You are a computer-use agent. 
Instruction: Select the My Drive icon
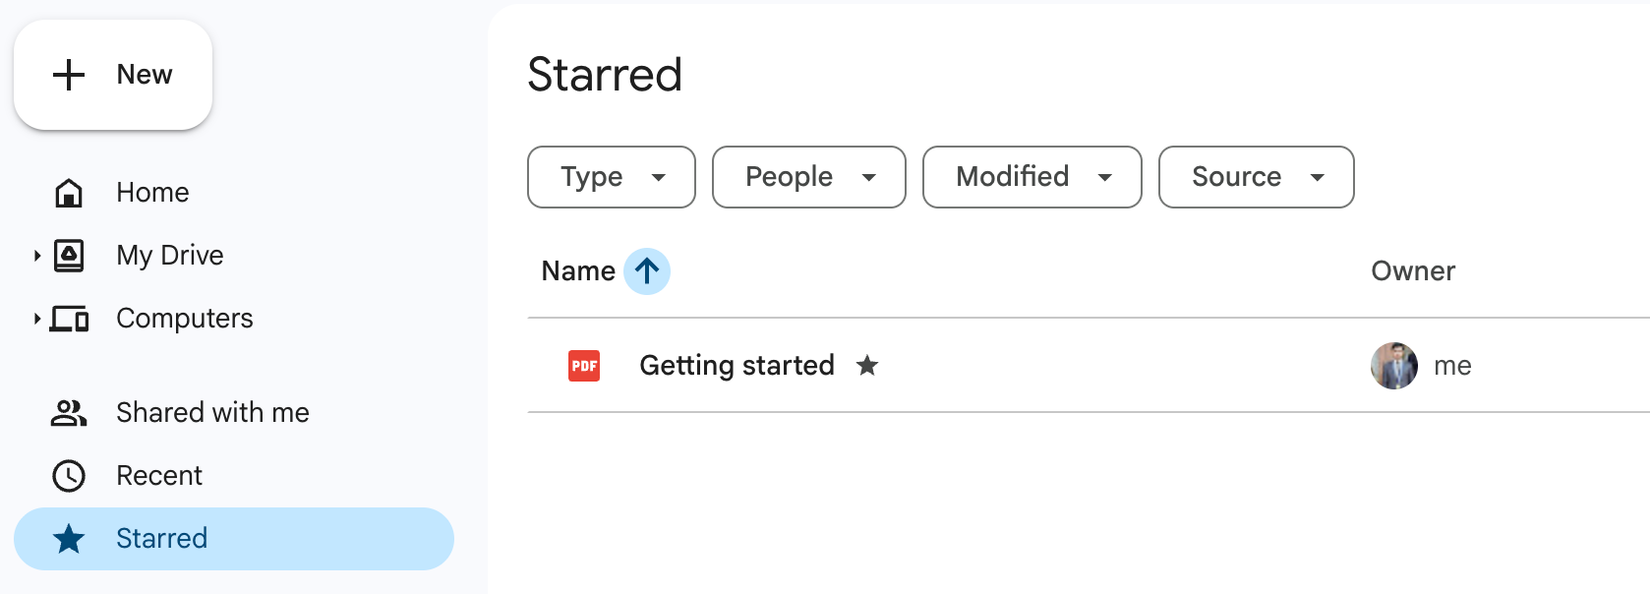68,255
